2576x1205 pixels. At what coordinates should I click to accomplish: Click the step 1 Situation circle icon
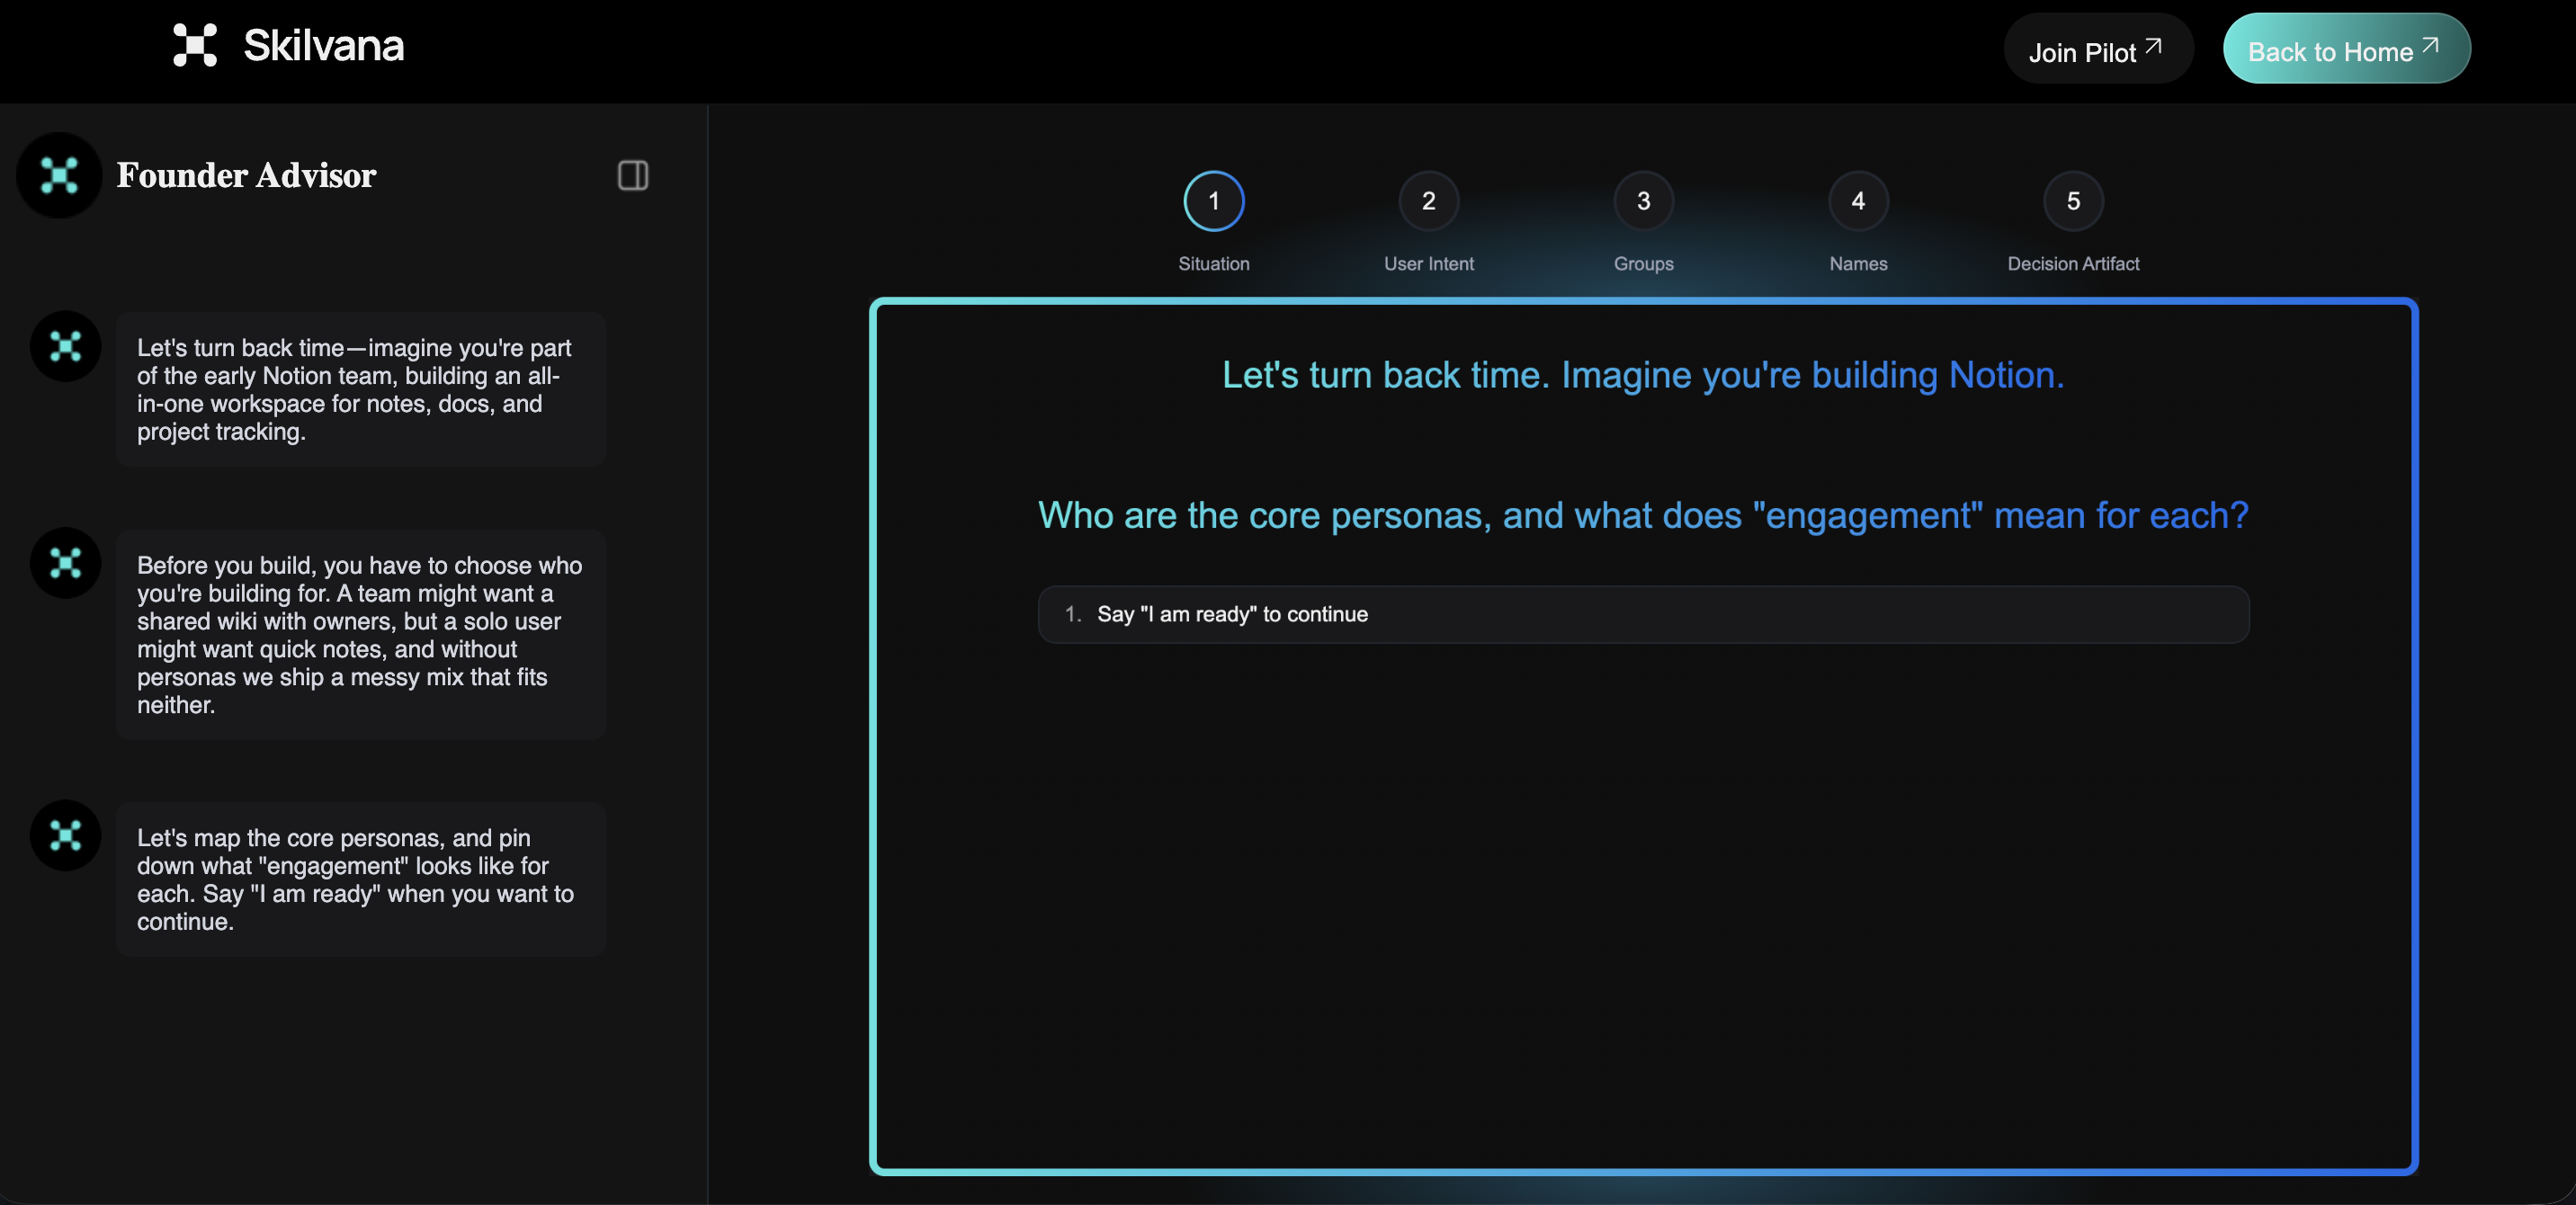pos(1213,200)
